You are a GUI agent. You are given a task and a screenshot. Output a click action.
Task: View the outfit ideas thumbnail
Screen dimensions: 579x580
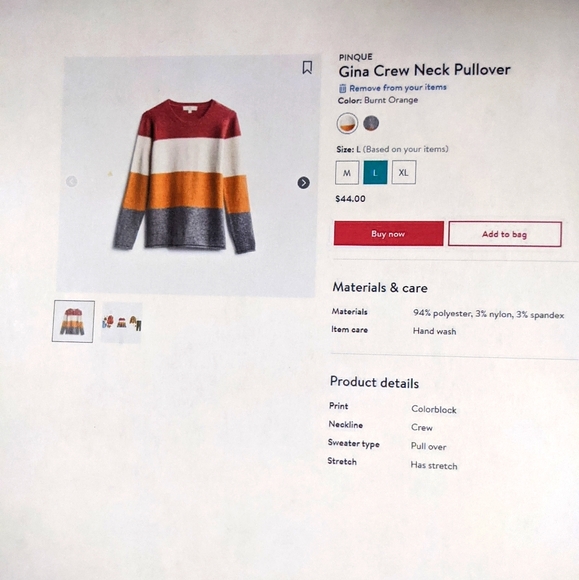point(122,323)
